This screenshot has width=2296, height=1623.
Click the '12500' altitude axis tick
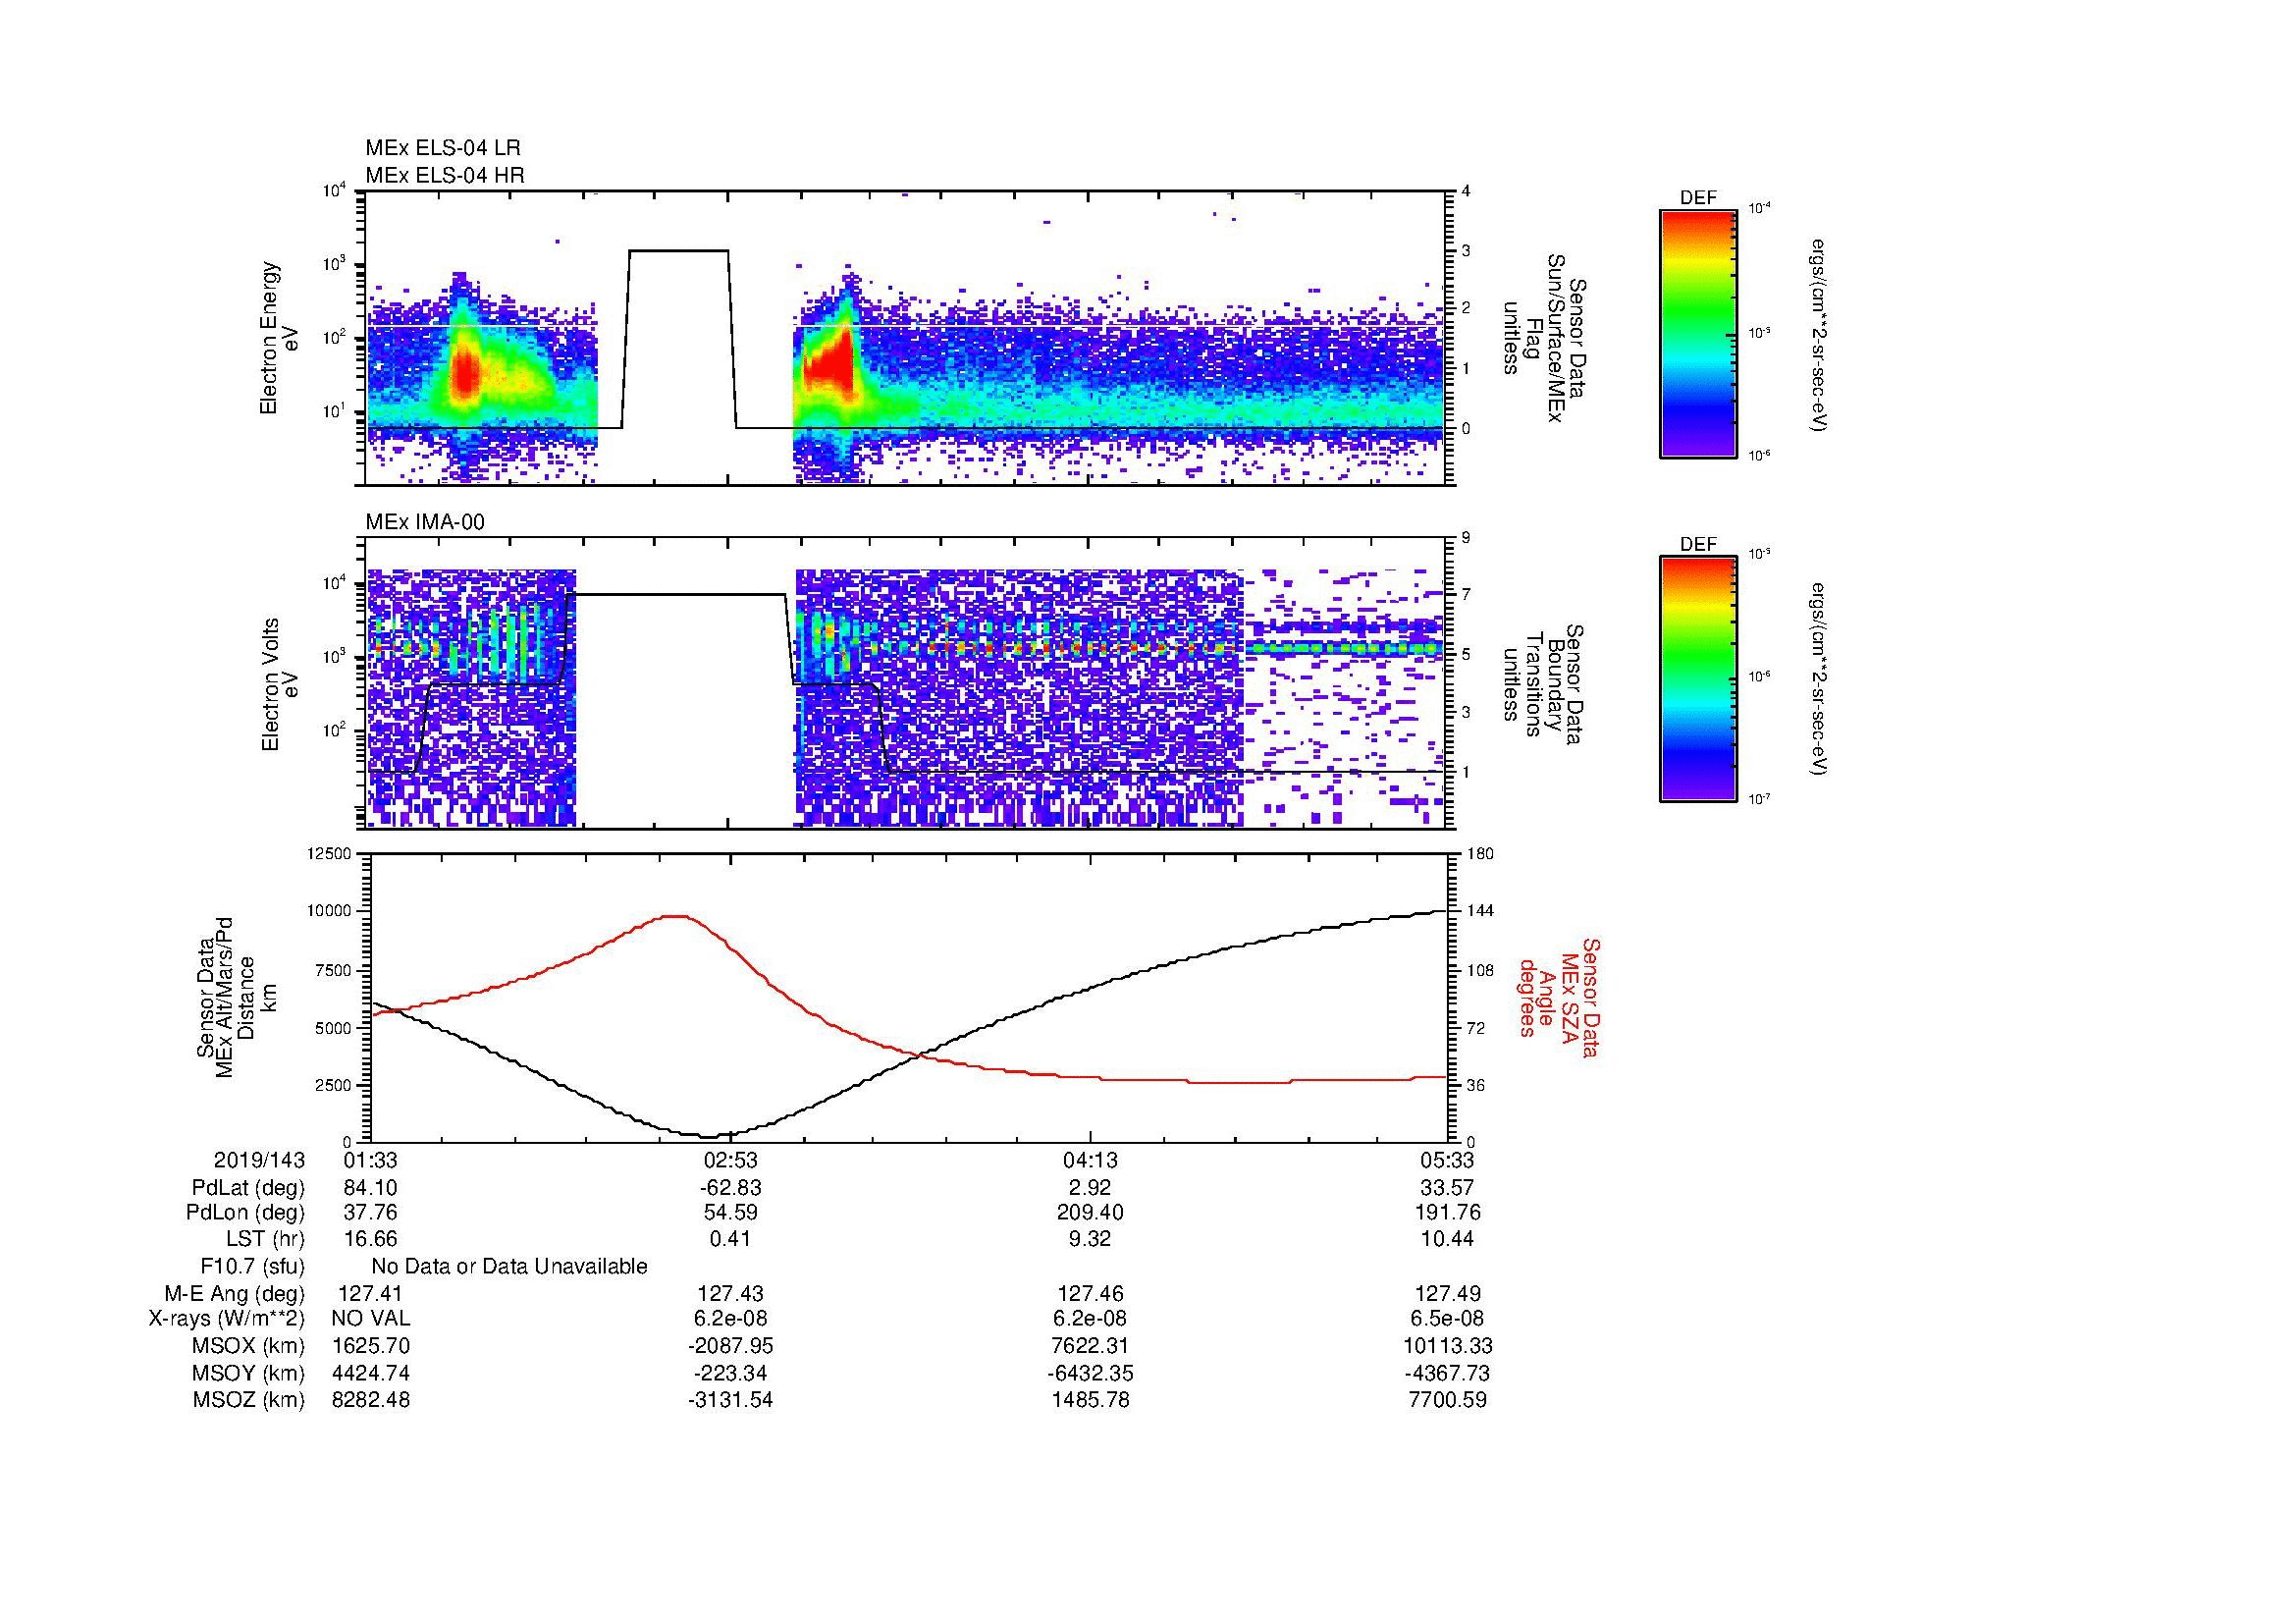point(330,853)
